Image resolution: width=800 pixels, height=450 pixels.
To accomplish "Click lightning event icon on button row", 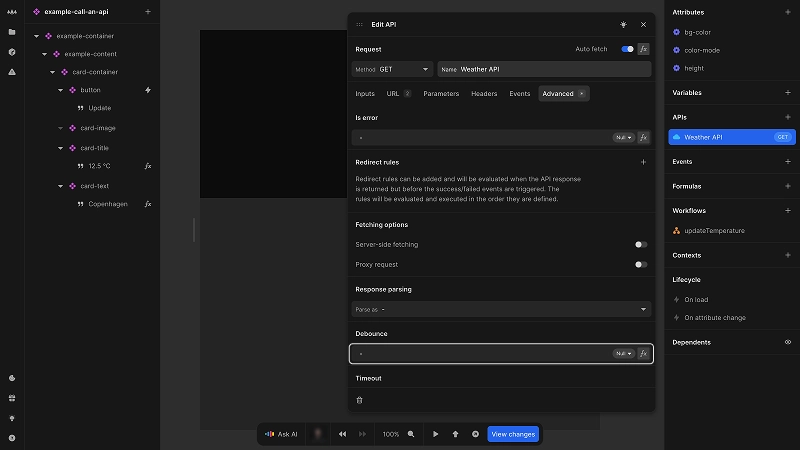I will tap(147, 90).
